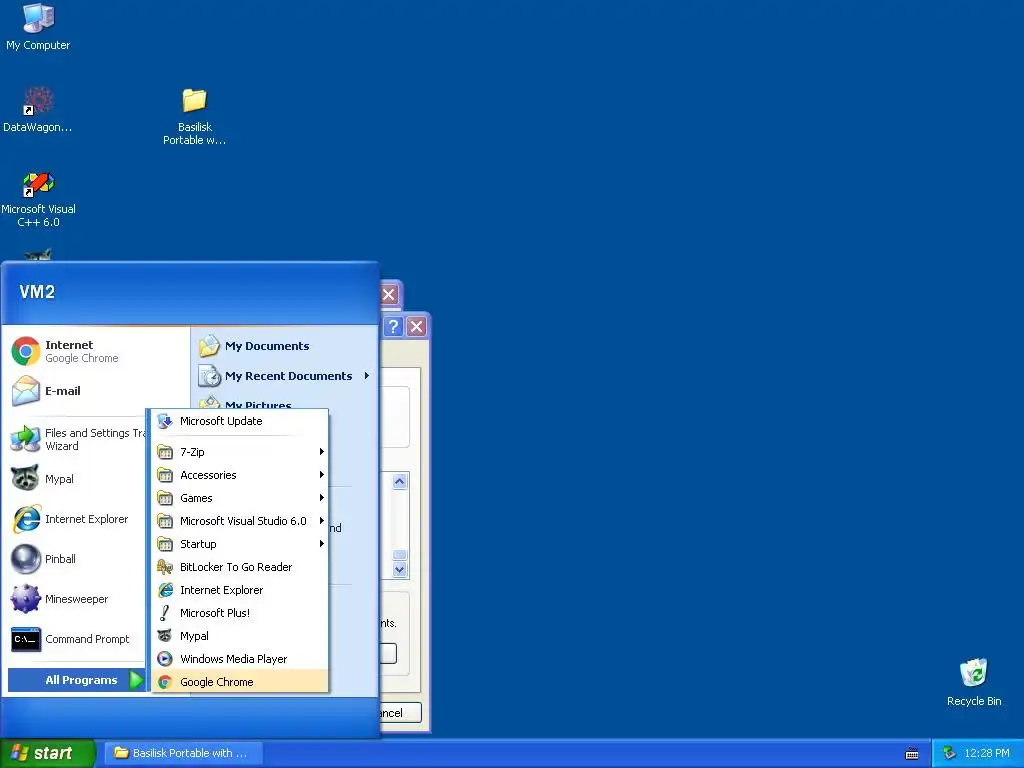
Task: Click the taskbar keyboard icon
Action: pyautogui.click(x=912, y=754)
